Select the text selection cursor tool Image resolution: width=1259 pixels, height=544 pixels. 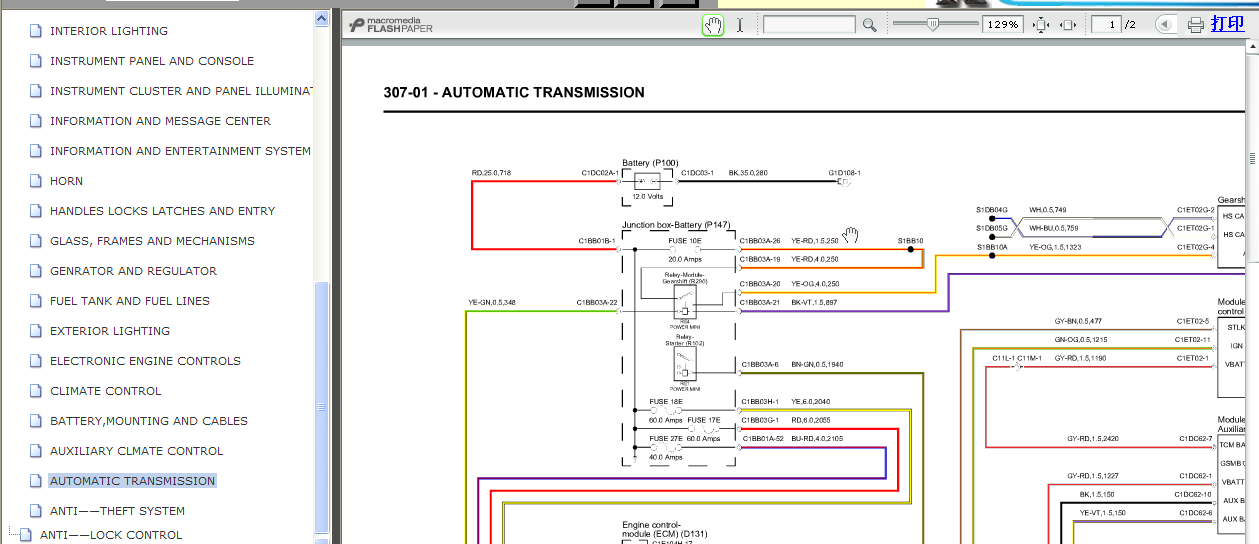pyautogui.click(x=740, y=25)
